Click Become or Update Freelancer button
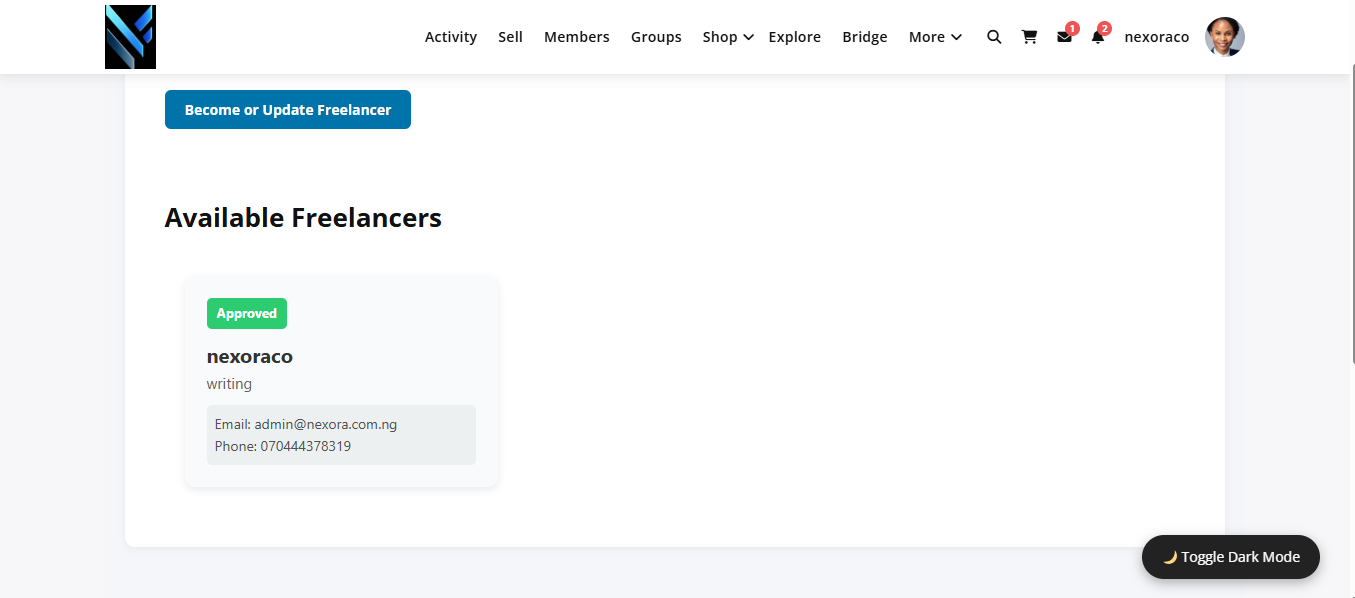 tap(288, 110)
